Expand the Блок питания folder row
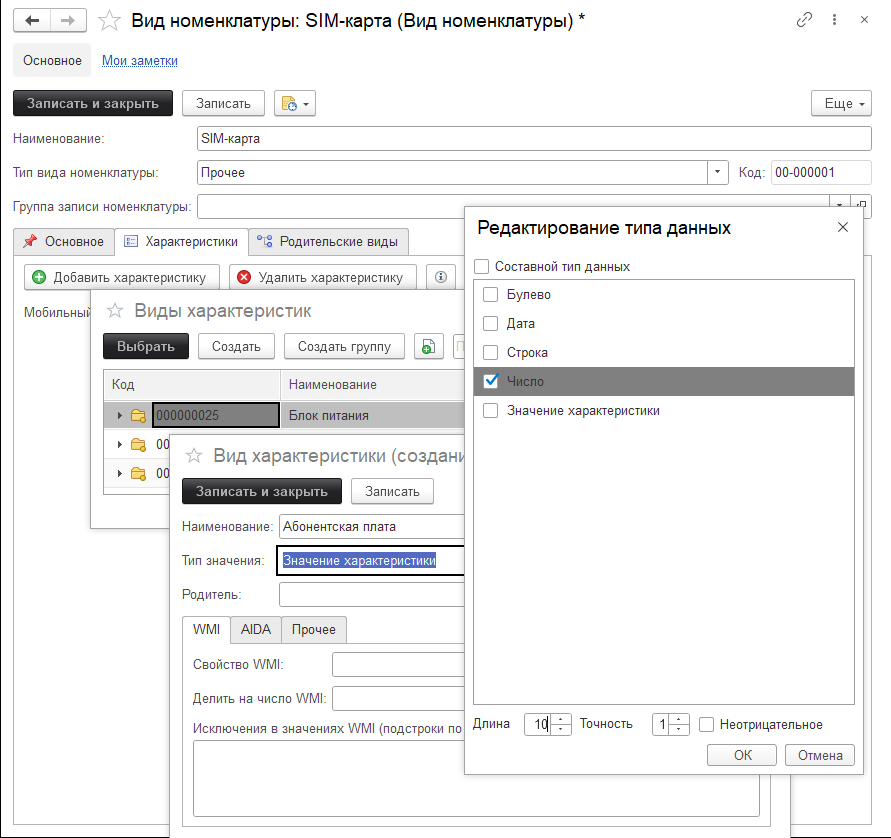Screen dimensions: 891x838 [x=121, y=415]
